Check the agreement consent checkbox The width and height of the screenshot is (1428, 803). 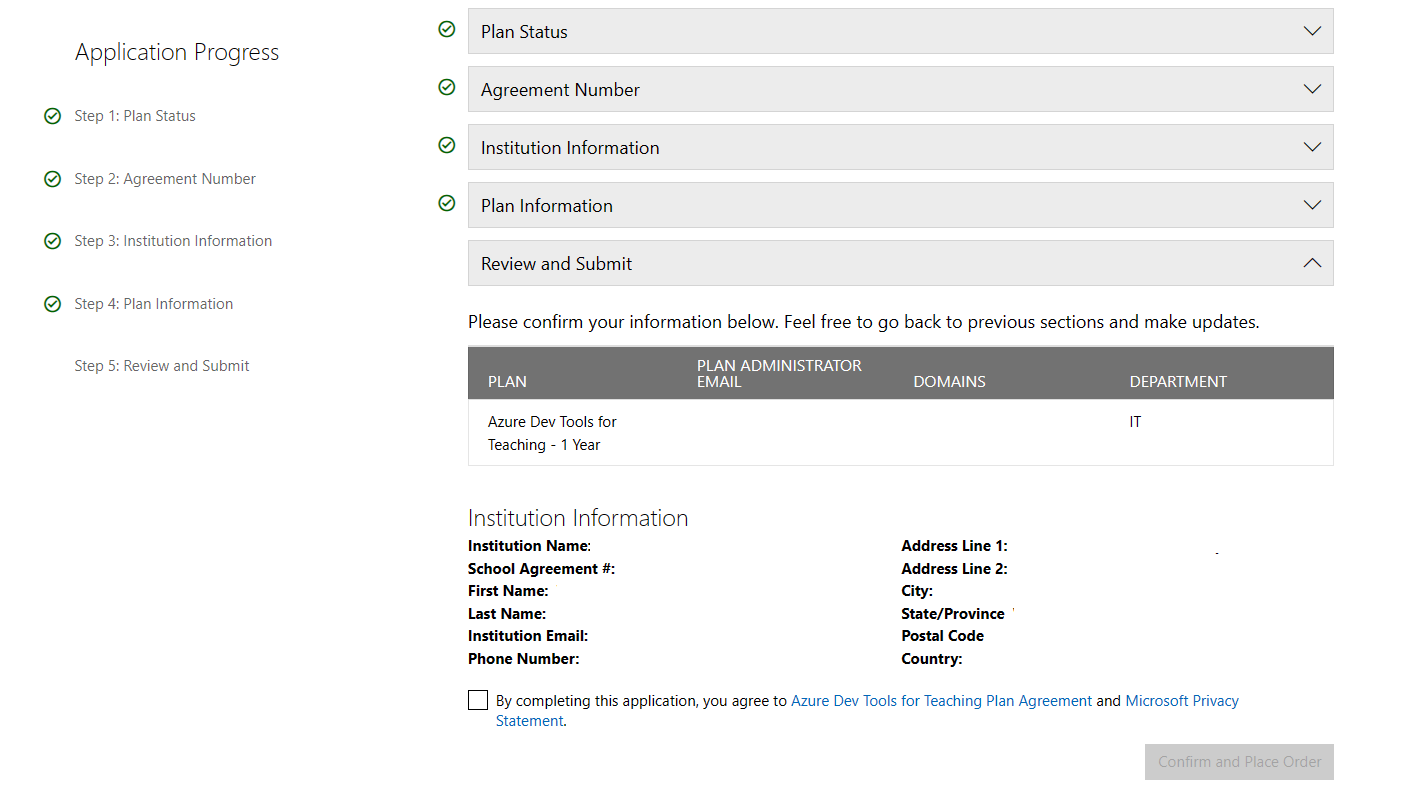[x=478, y=700]
